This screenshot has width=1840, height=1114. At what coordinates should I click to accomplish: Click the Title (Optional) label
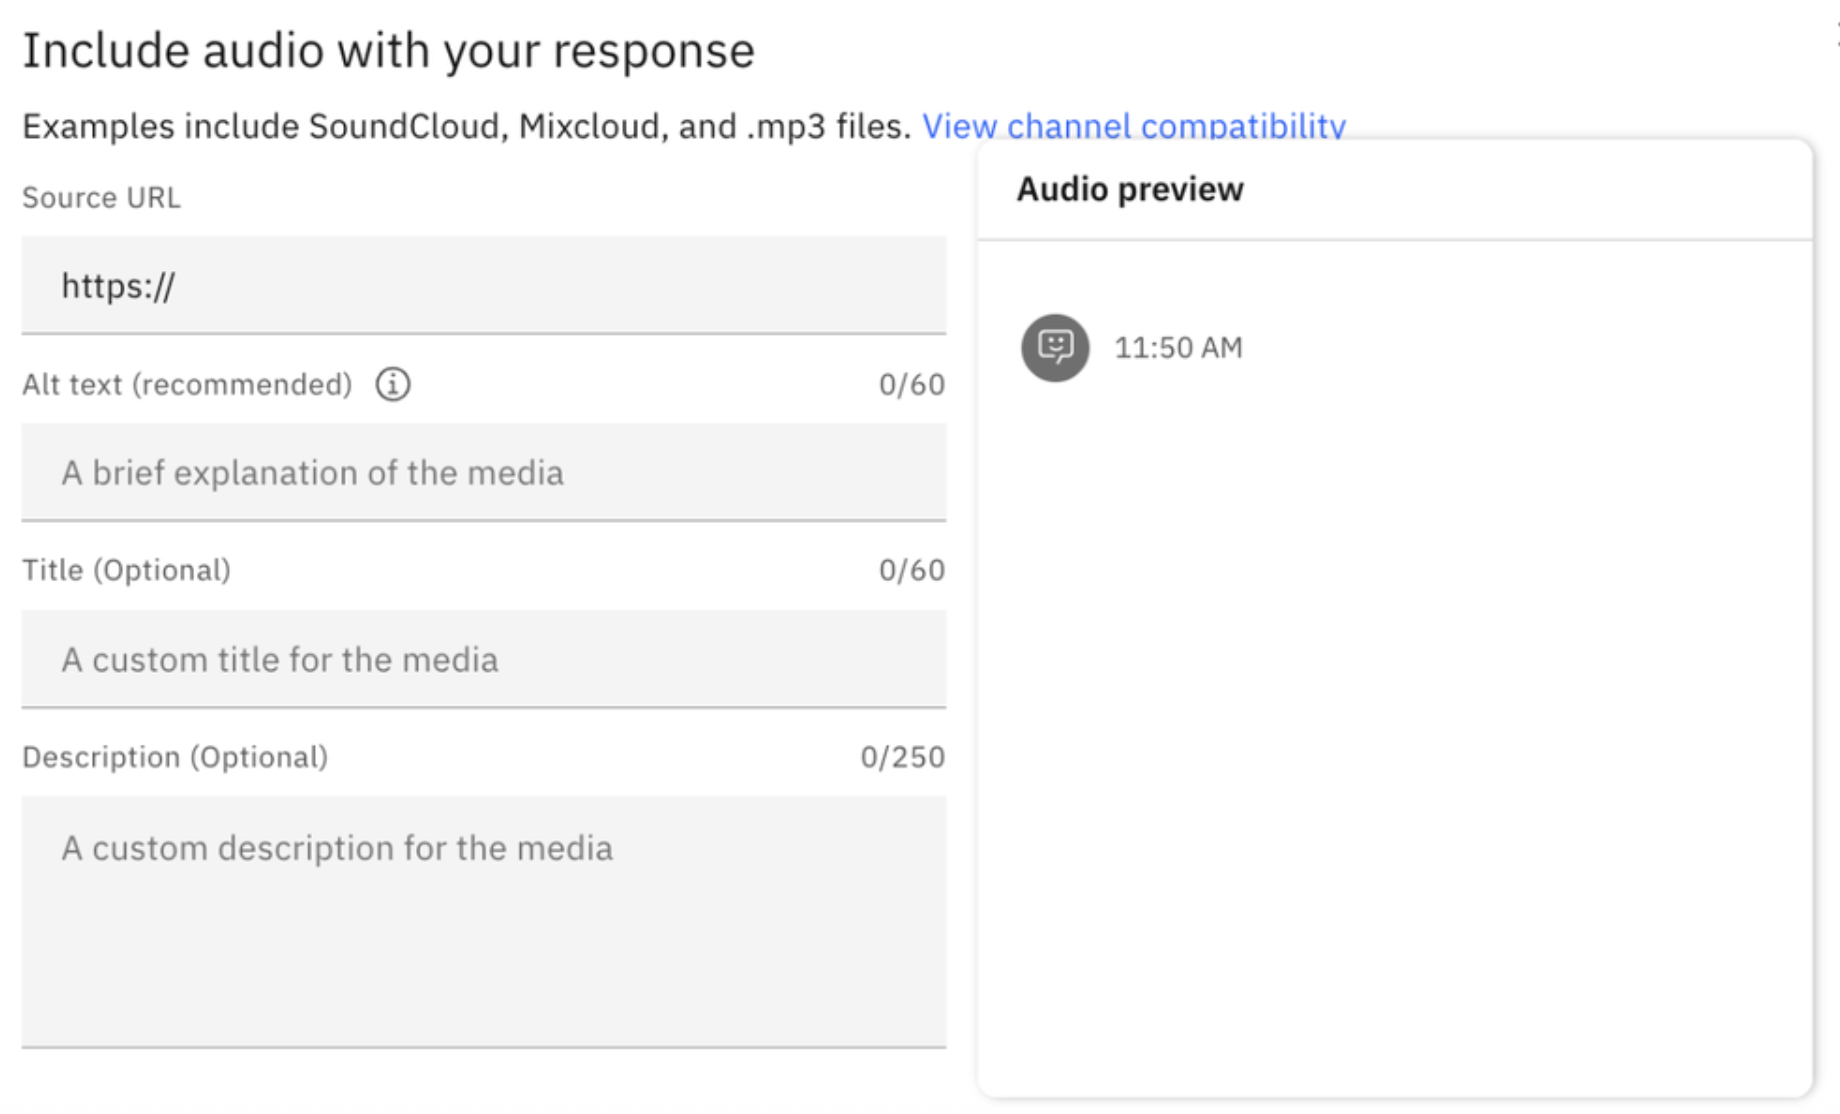tap(126, 570)
